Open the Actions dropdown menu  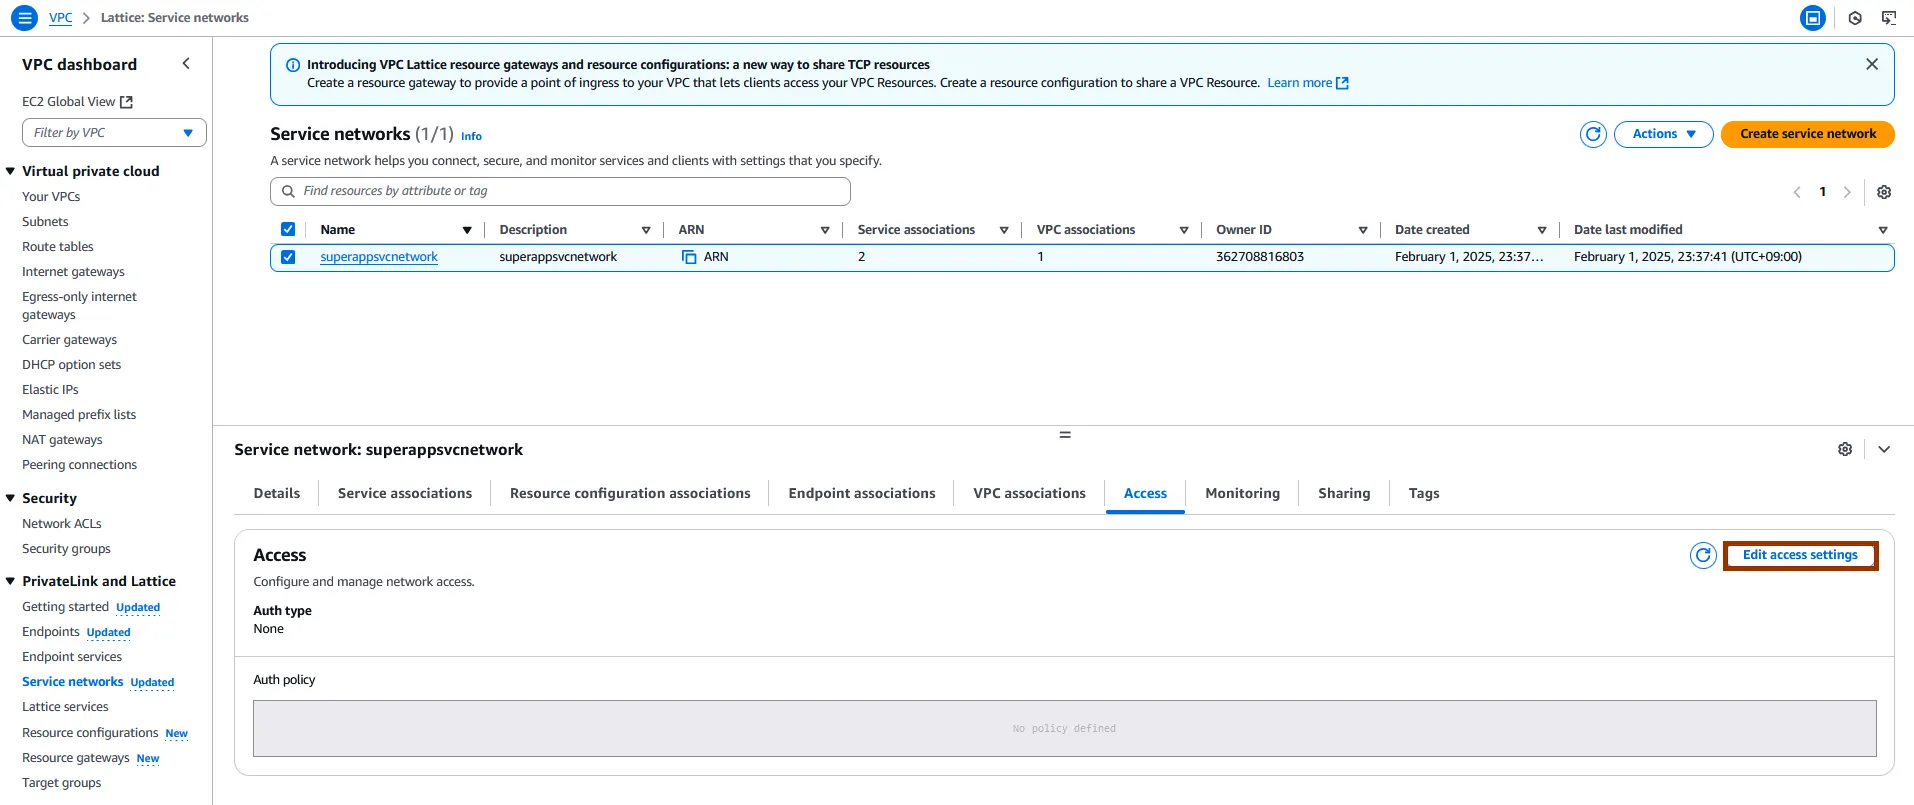click(x=1664, y=134)
